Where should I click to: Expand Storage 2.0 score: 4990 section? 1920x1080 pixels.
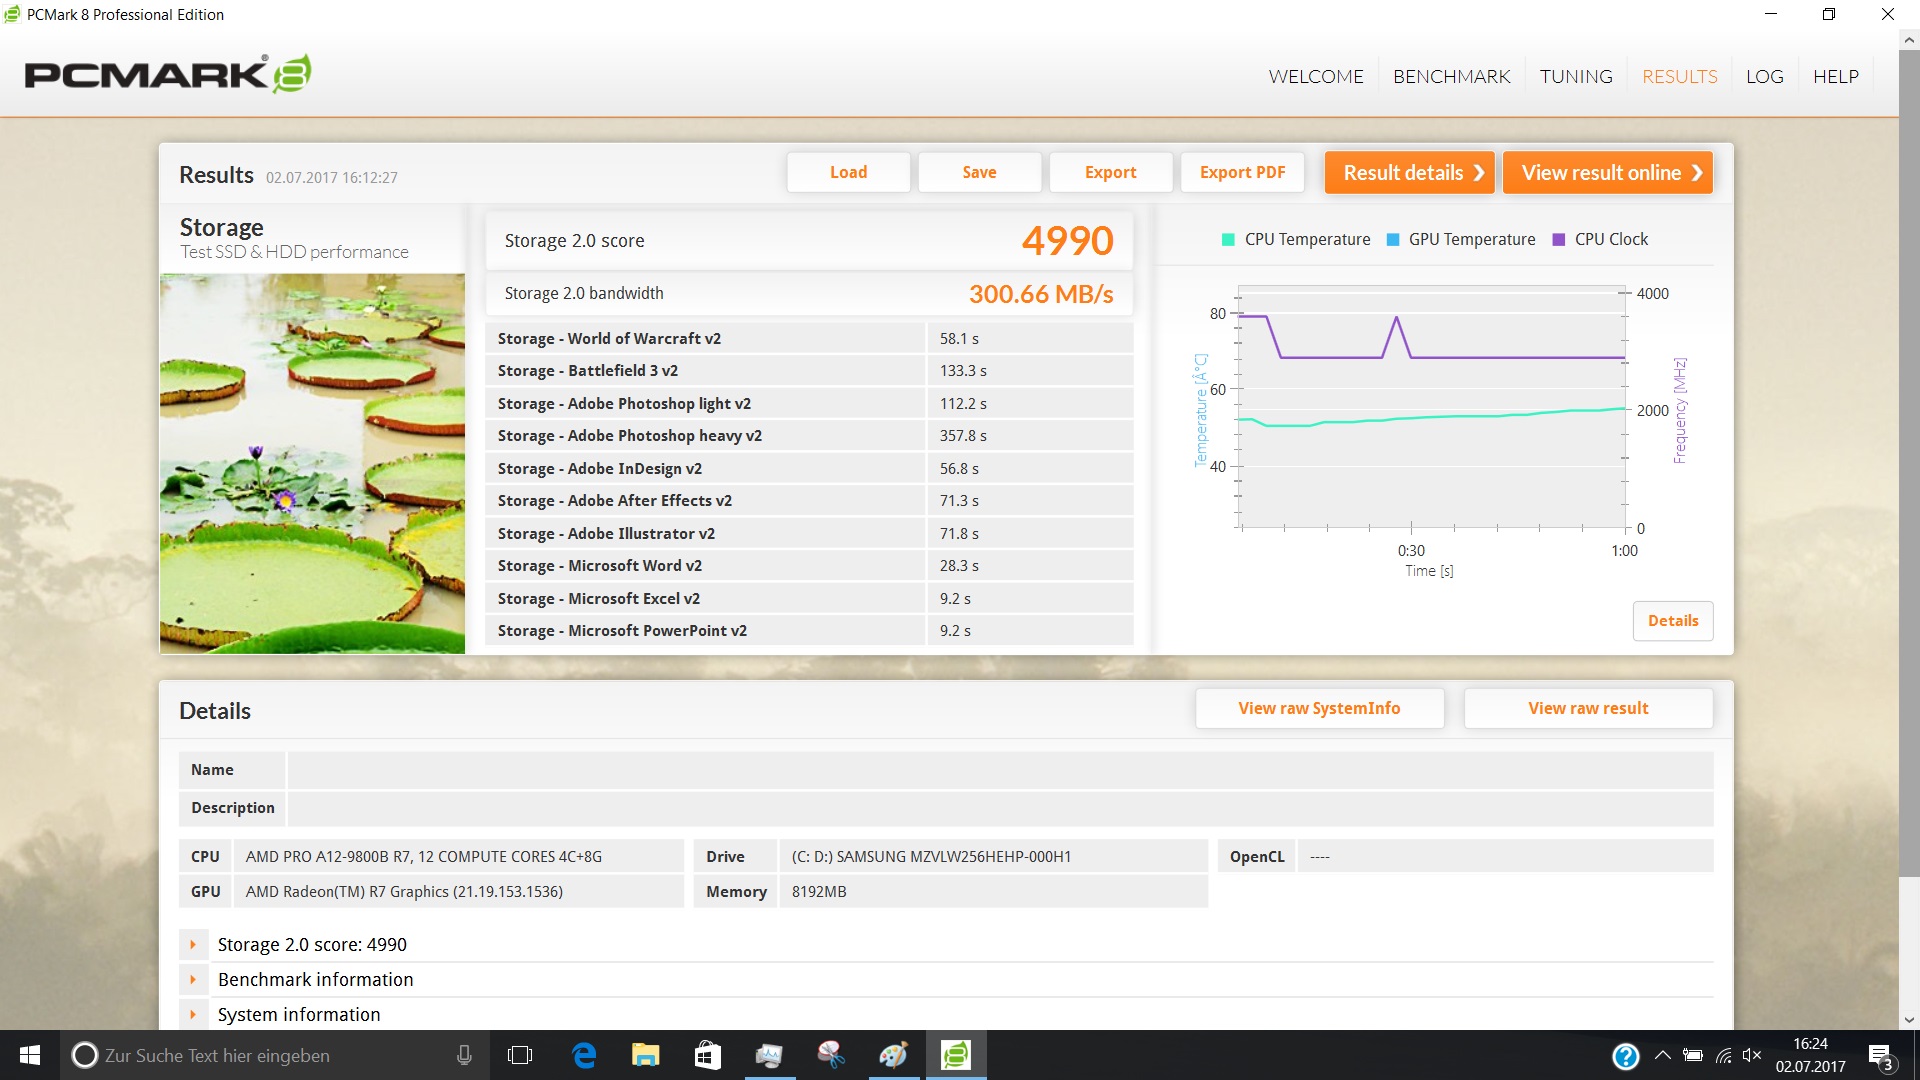[x=193, y=944]
